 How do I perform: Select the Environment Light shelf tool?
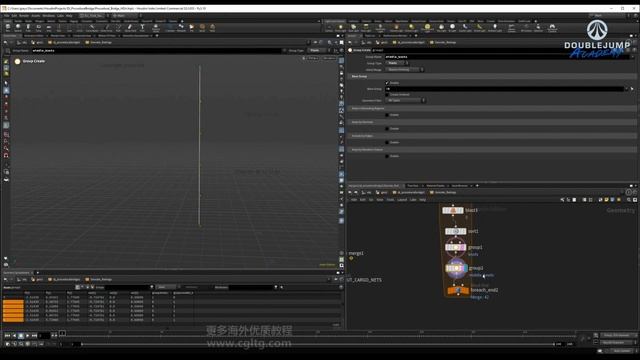point(427,27)
